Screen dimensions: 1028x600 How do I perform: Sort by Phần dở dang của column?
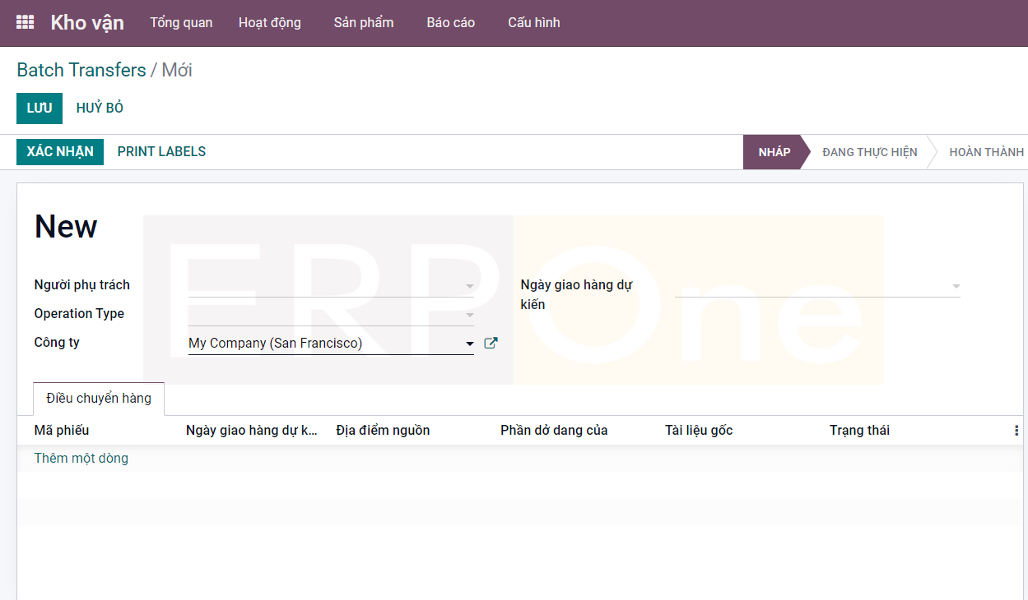click(x=554, y=430)
